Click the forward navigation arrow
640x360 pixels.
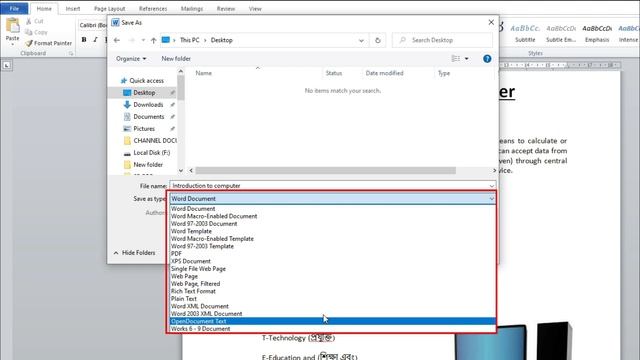tap(131, 40)
